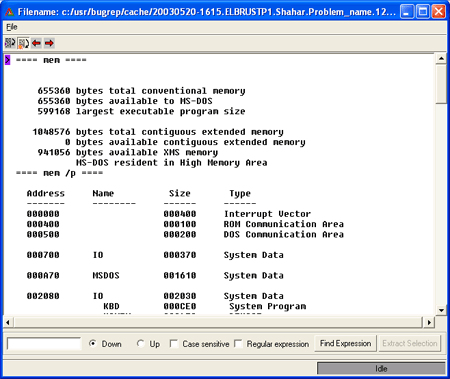Click the 'Size' column heading
The width and height of the screenshot is (450, 379).
point(180,193)
